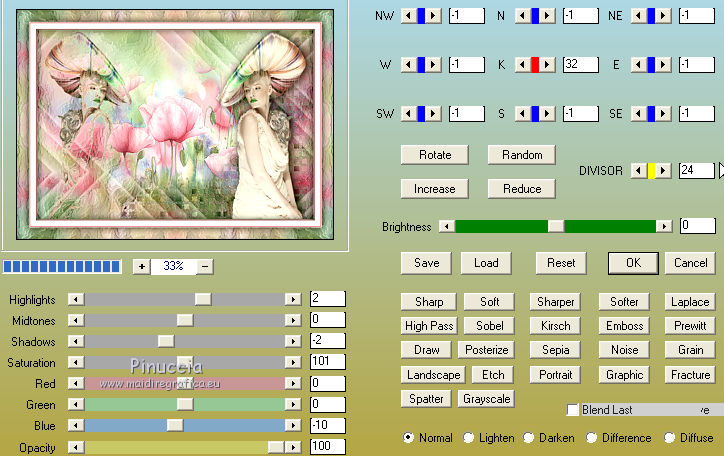The width and height of the screenshot is (724, 456).
Task: Increase SW value with right arrow
Action: click(x=433, y=114)
